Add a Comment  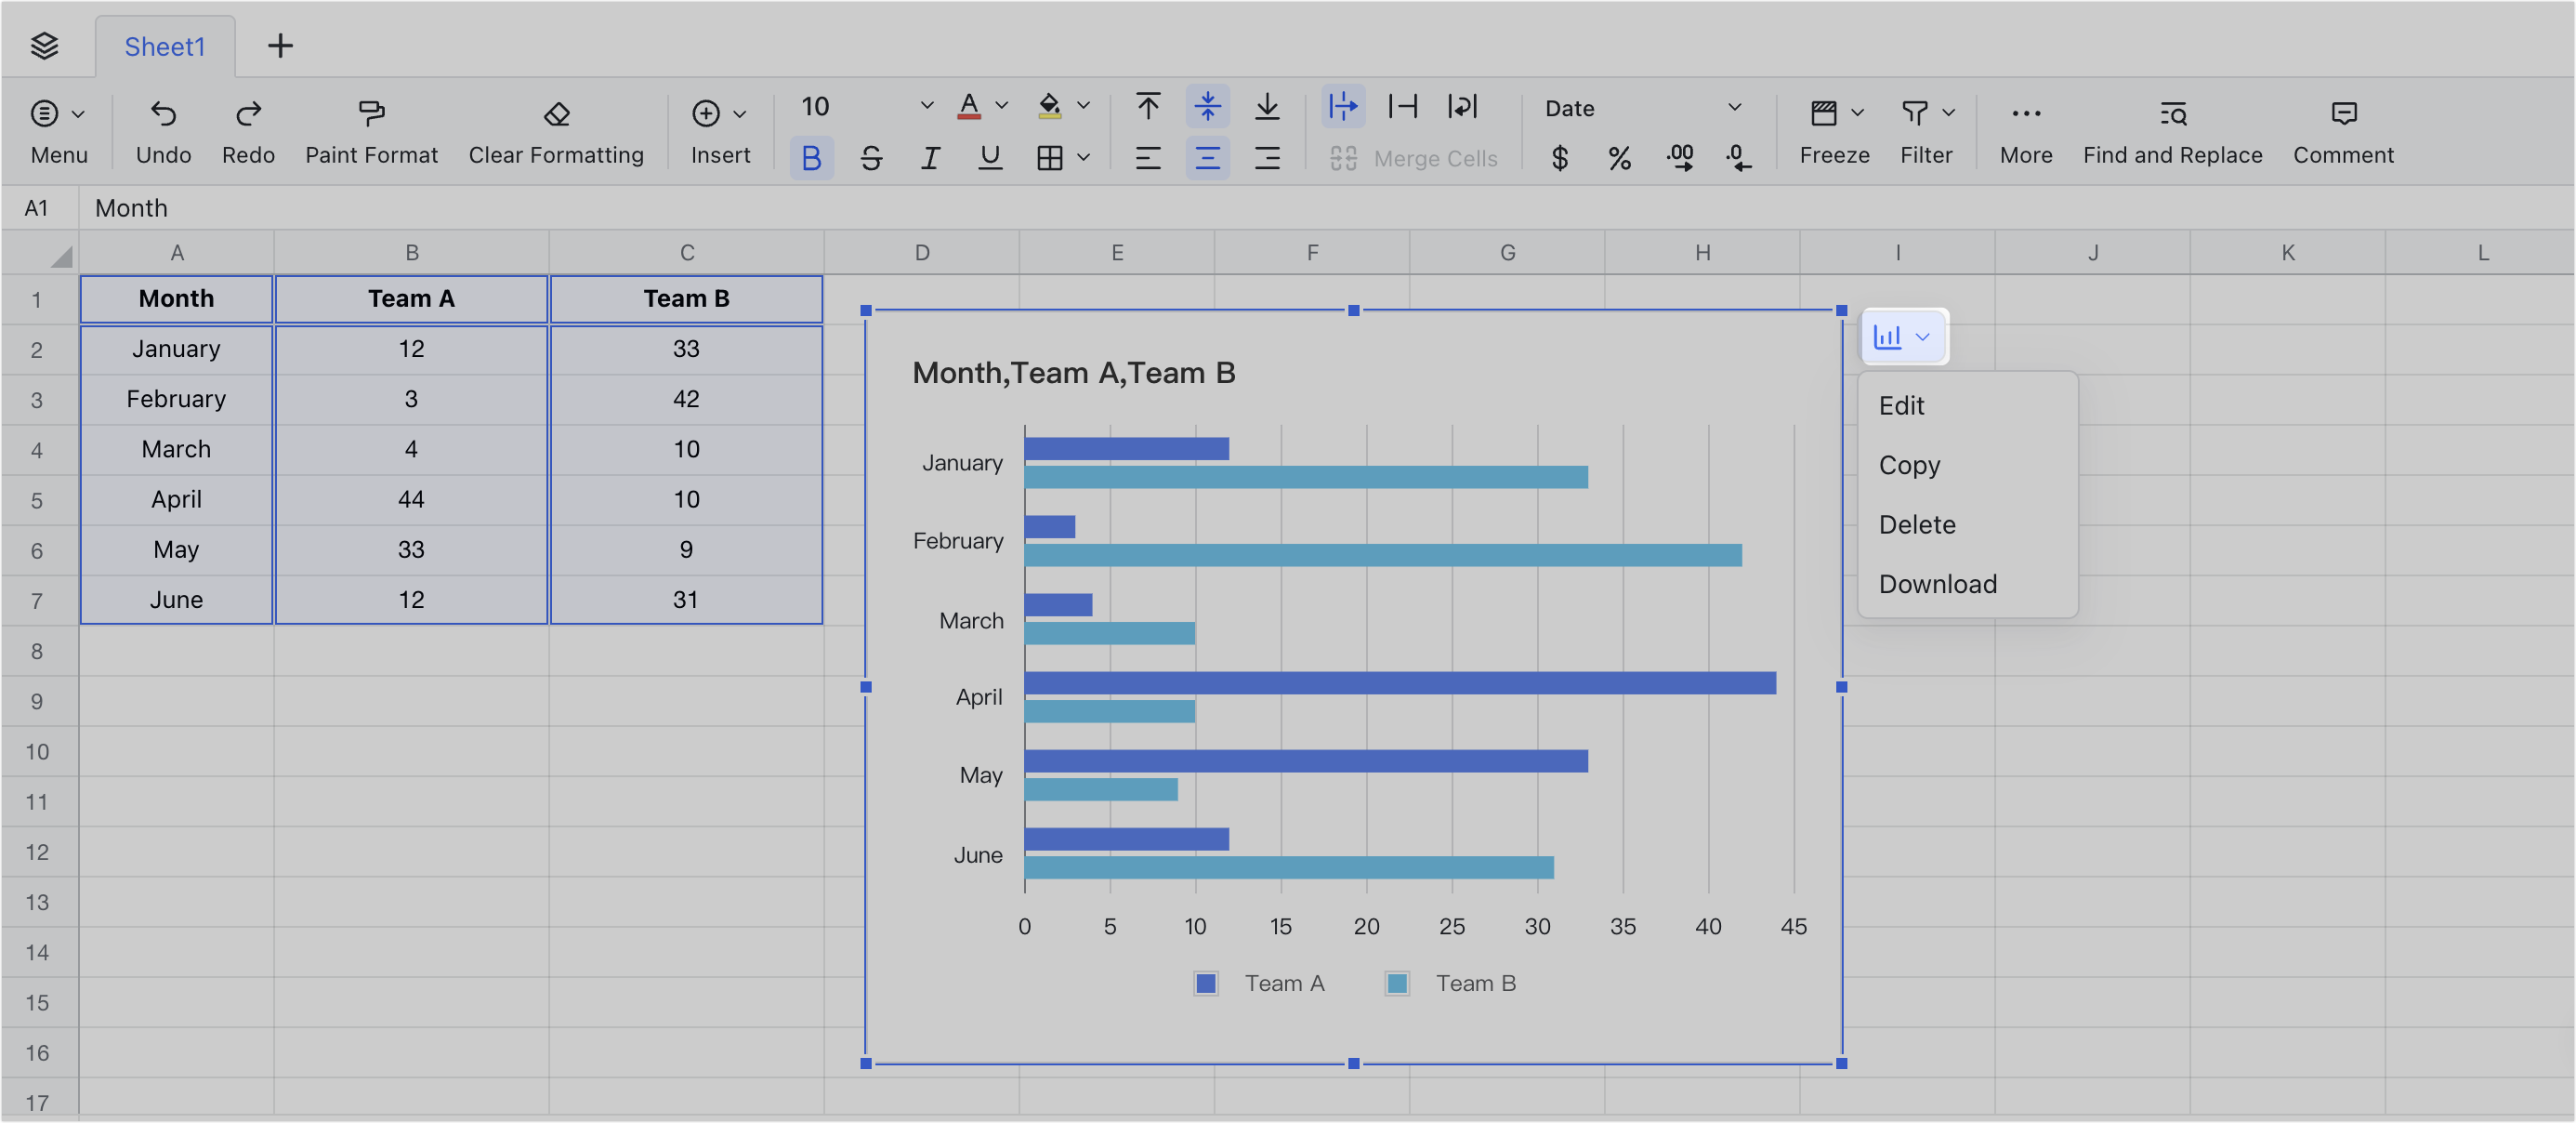pos(2343,132)
